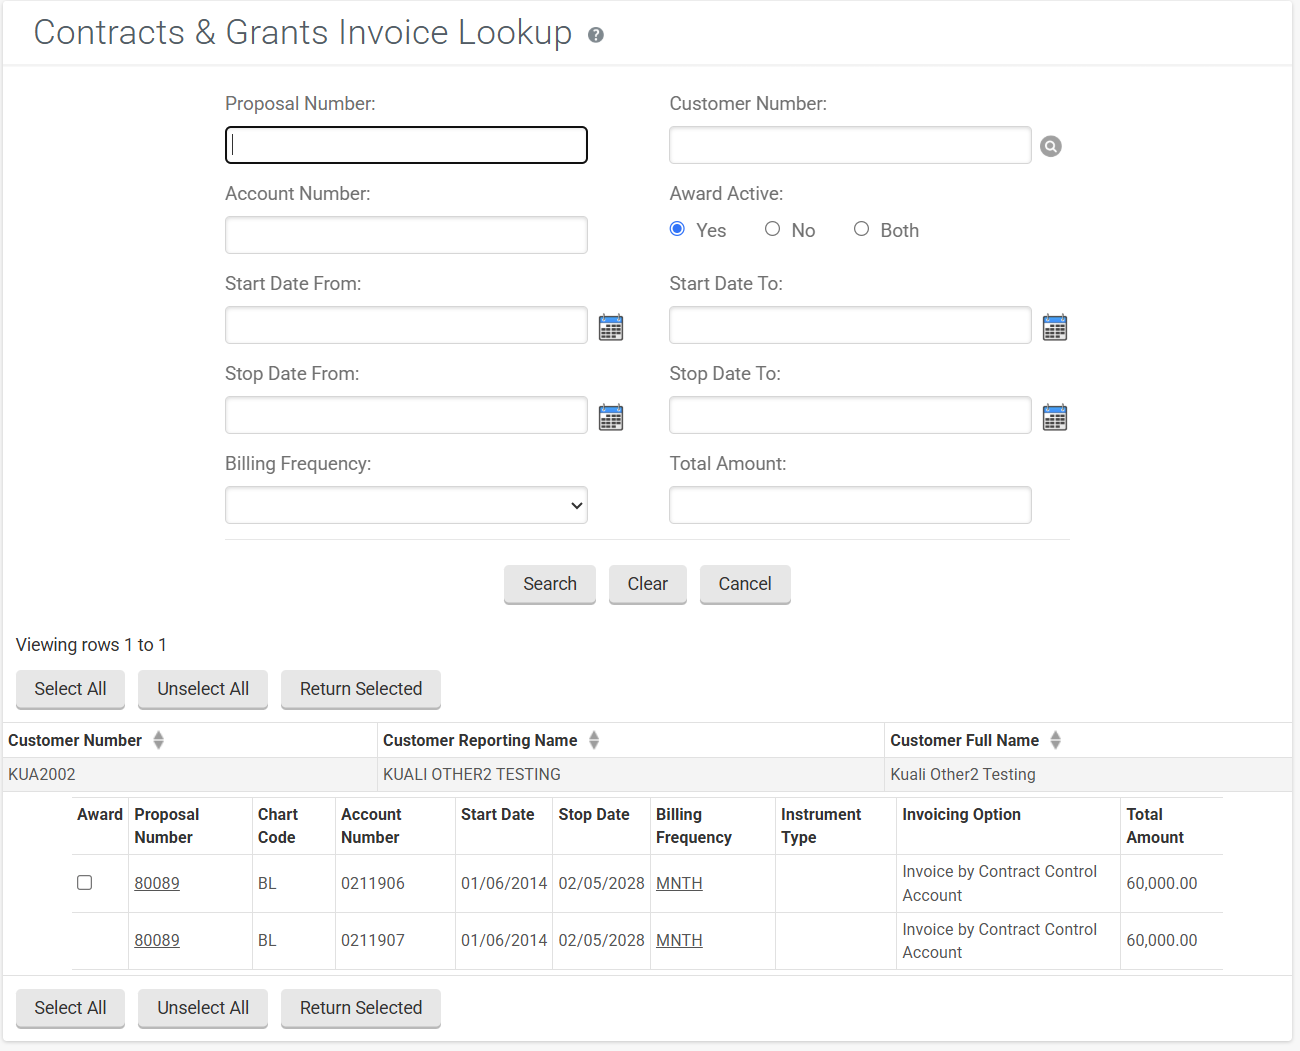1300x1051 pixels.
Task: Sort by Customer Full Name arrows
Action: coord(1055,740)
